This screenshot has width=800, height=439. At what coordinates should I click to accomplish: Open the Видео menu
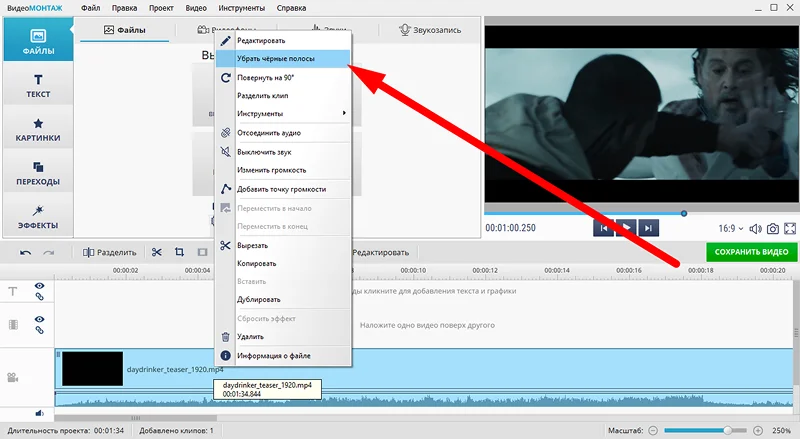click(x=196, y=8)
